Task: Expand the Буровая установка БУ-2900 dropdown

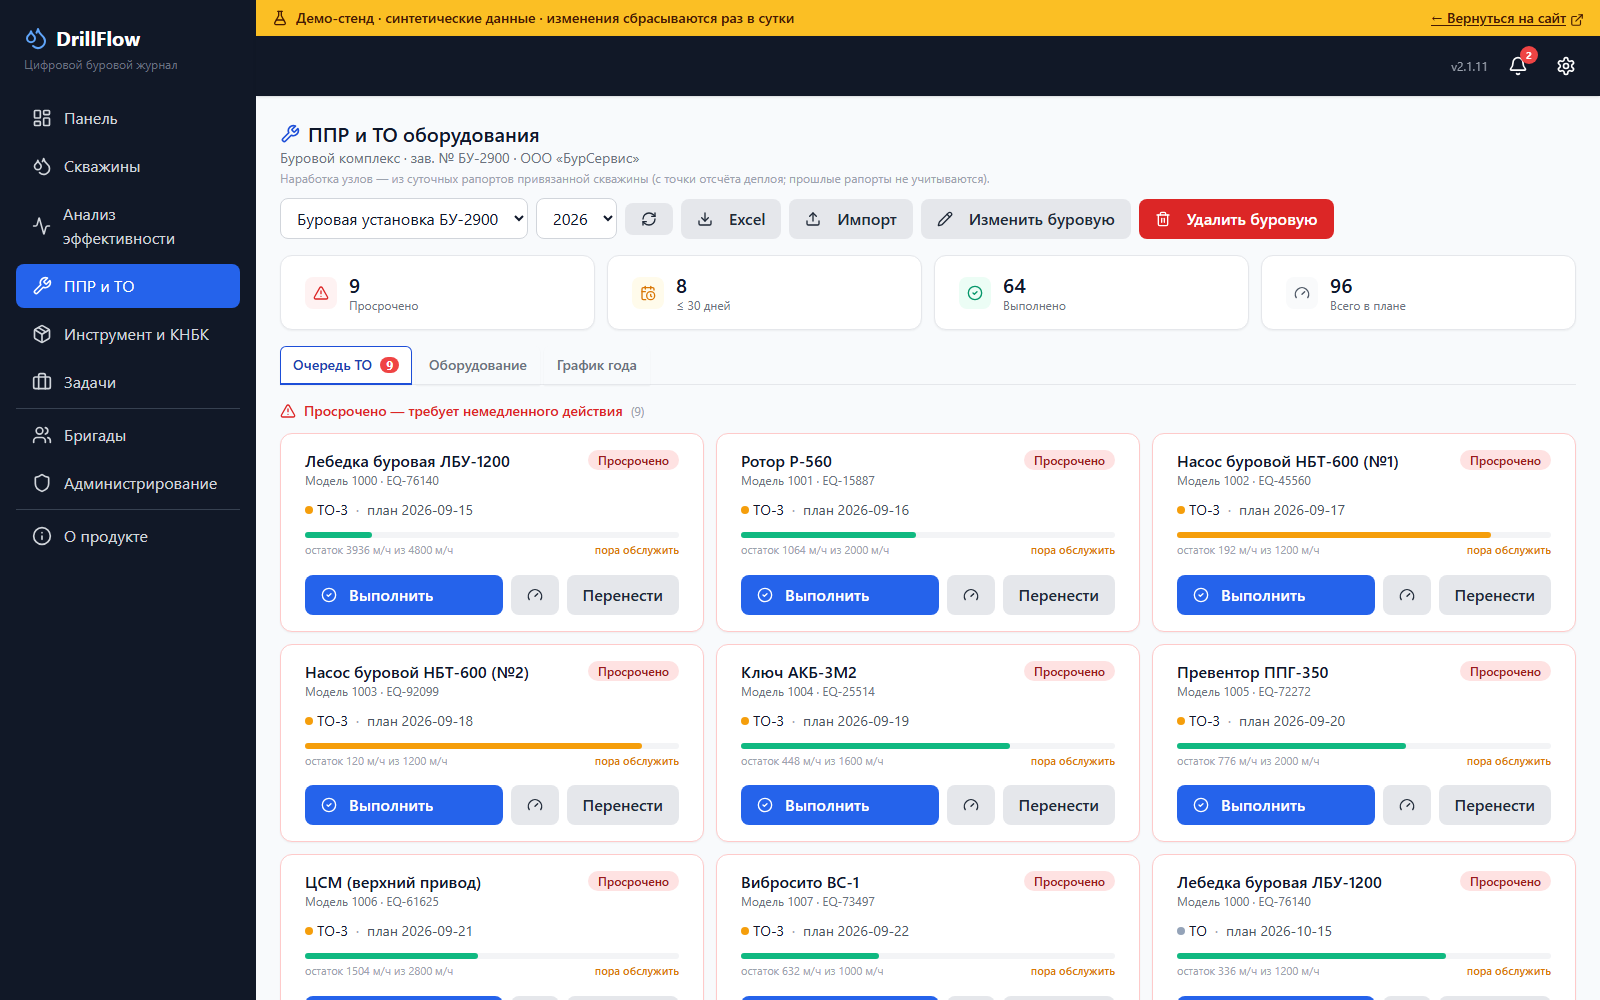Action: click(405, 219)
